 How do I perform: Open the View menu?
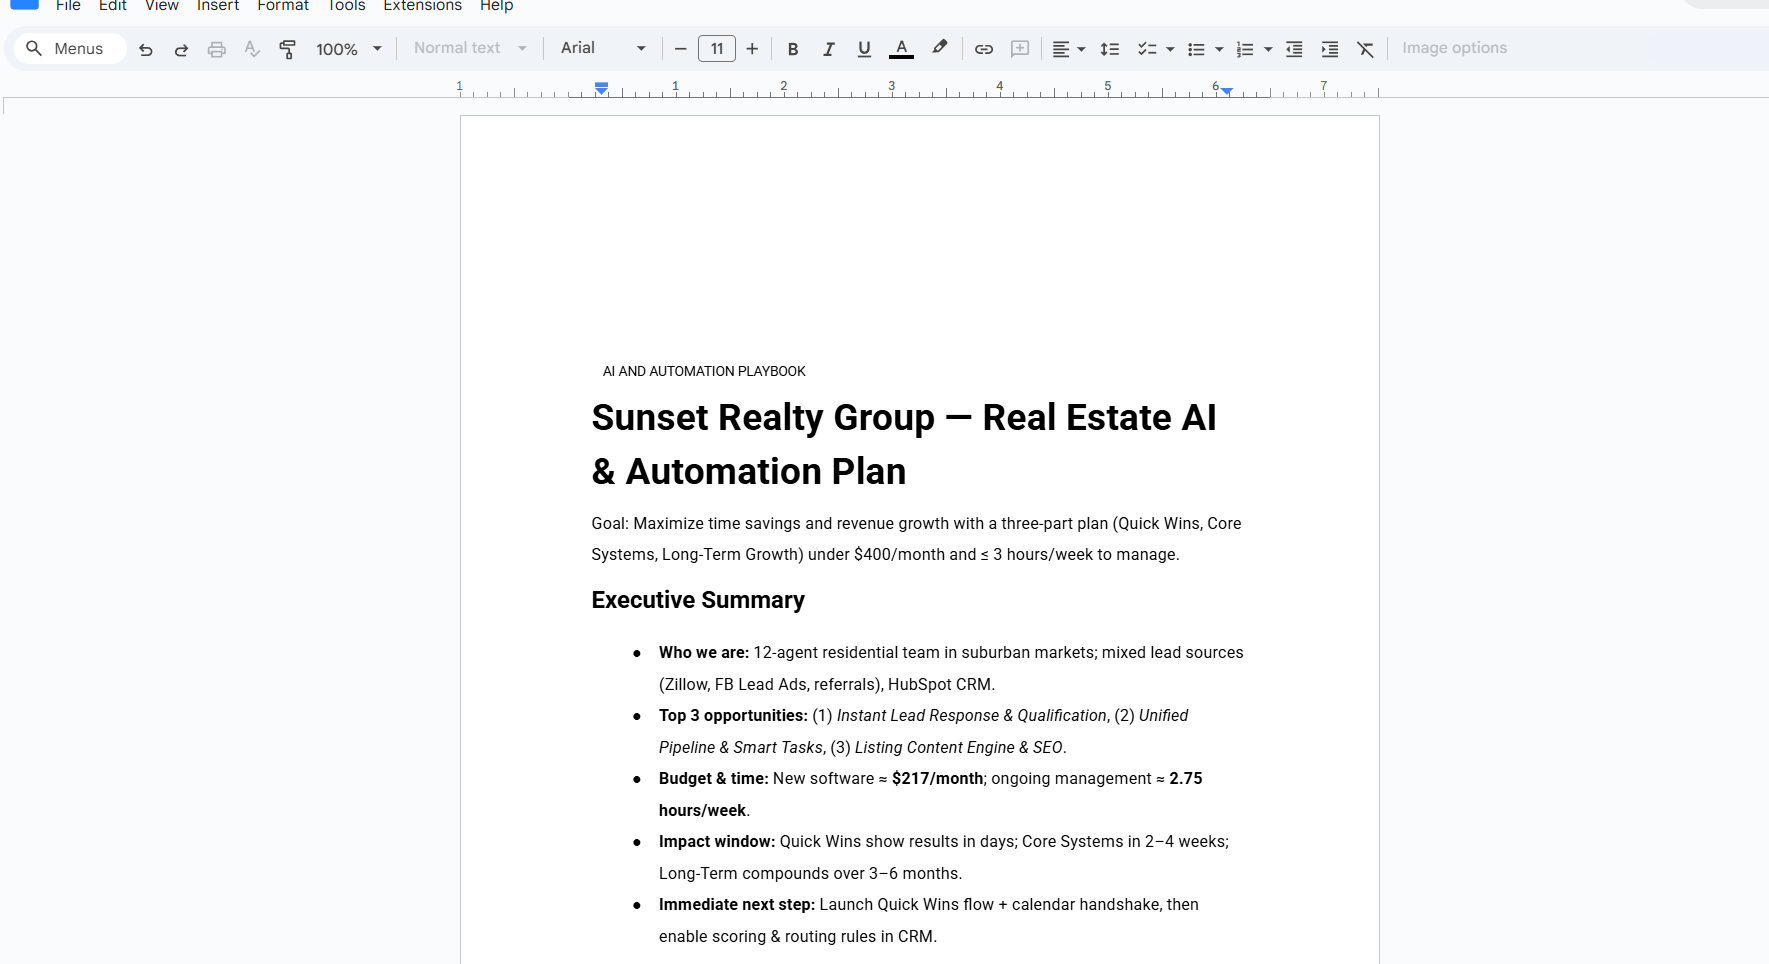161,6
